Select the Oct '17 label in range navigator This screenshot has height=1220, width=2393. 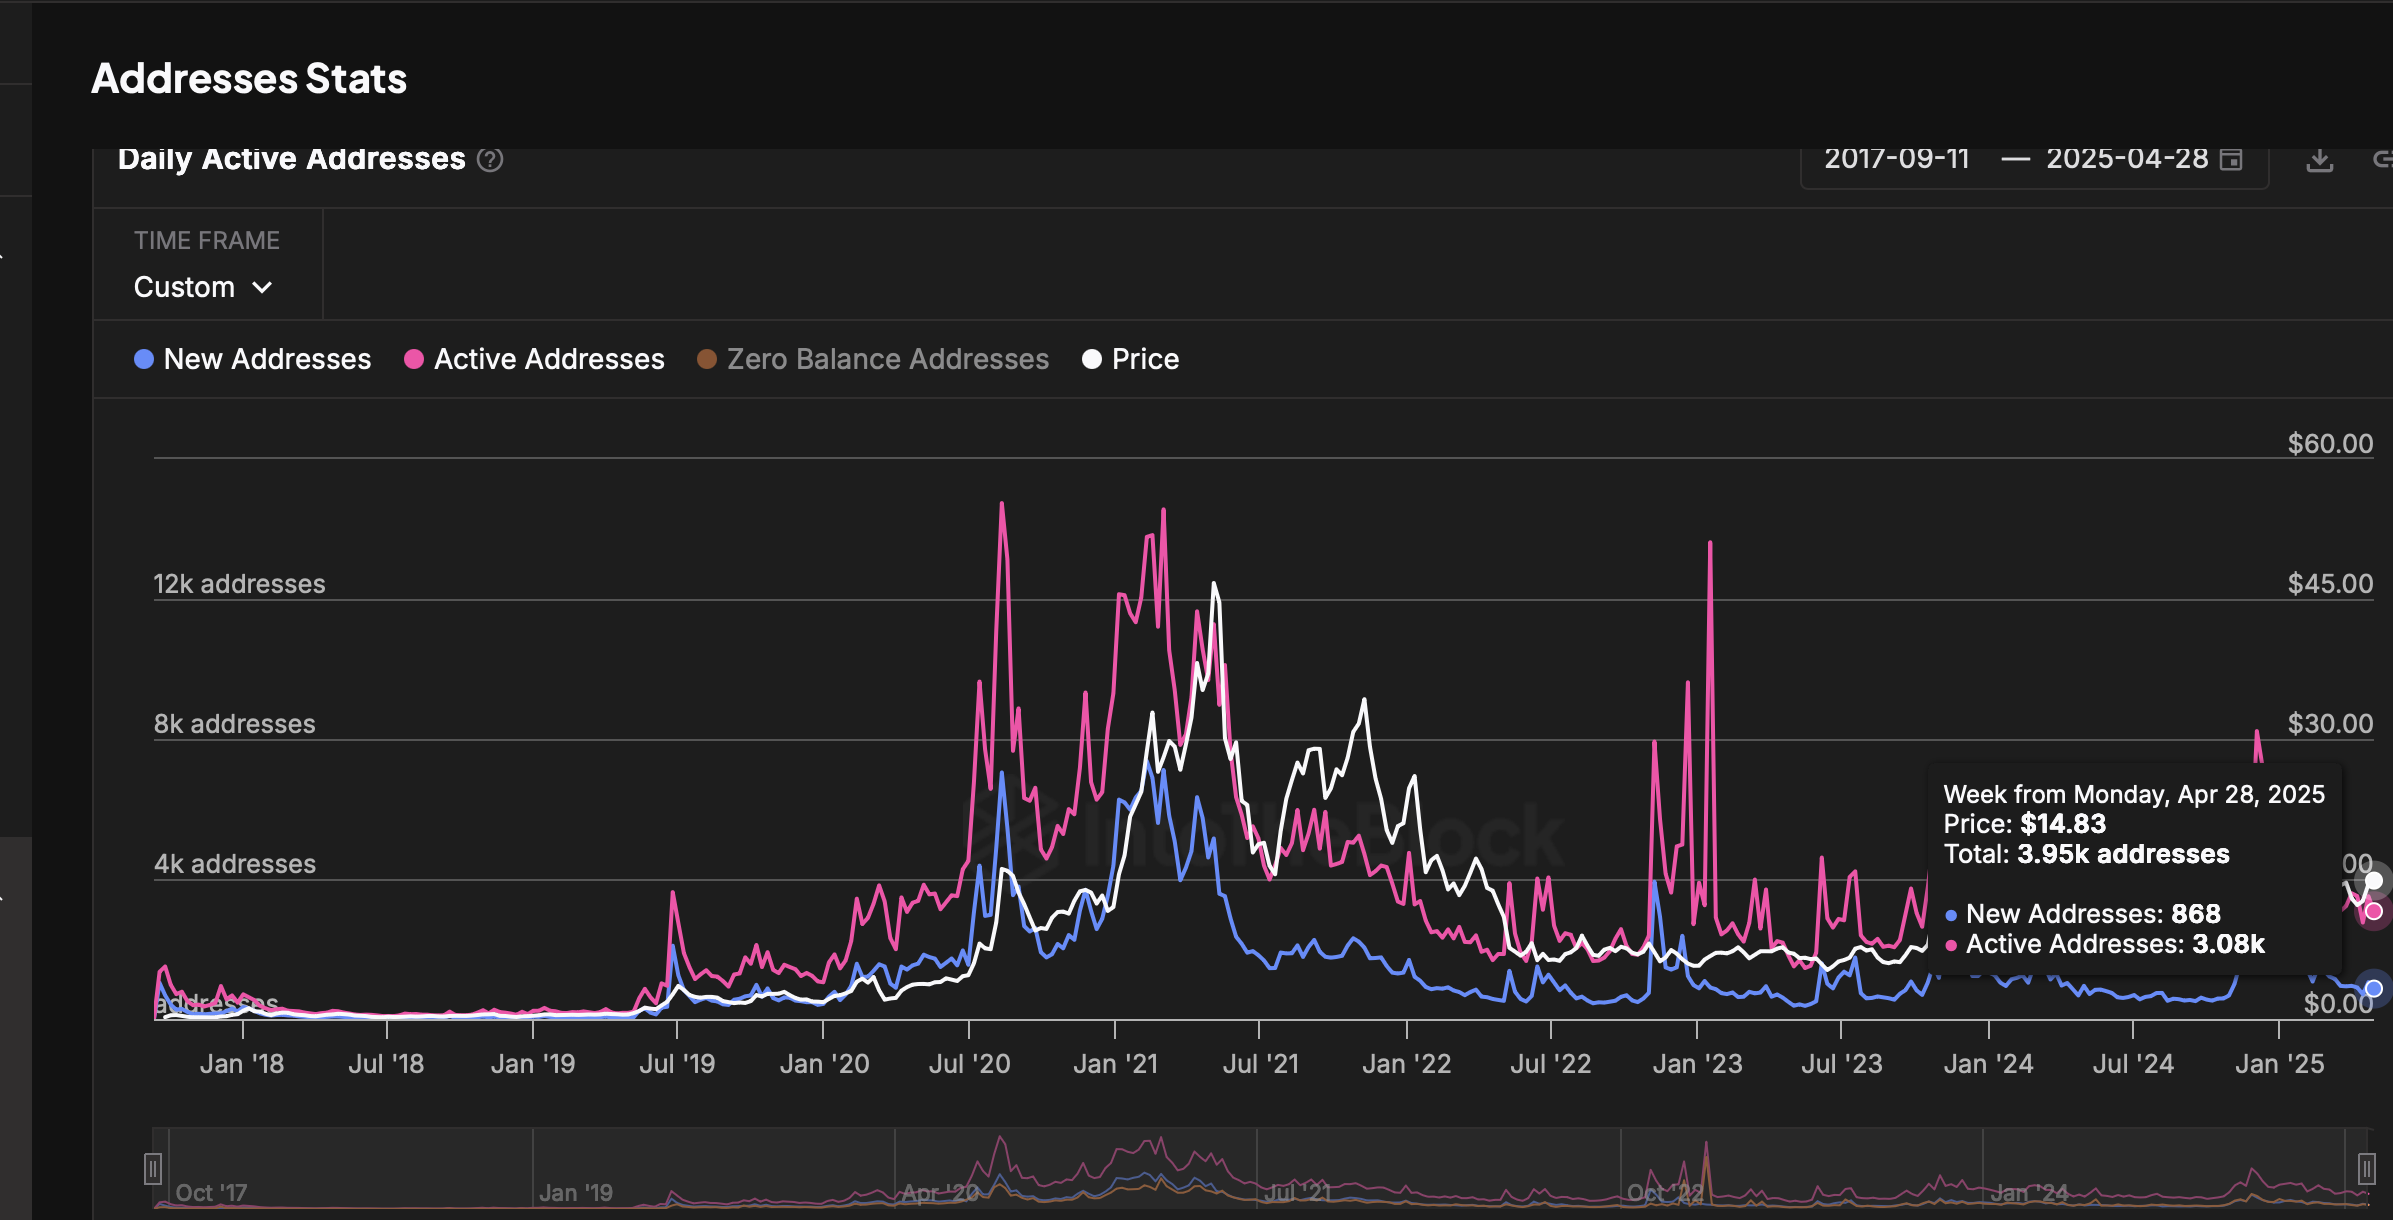click(211, 1193)
